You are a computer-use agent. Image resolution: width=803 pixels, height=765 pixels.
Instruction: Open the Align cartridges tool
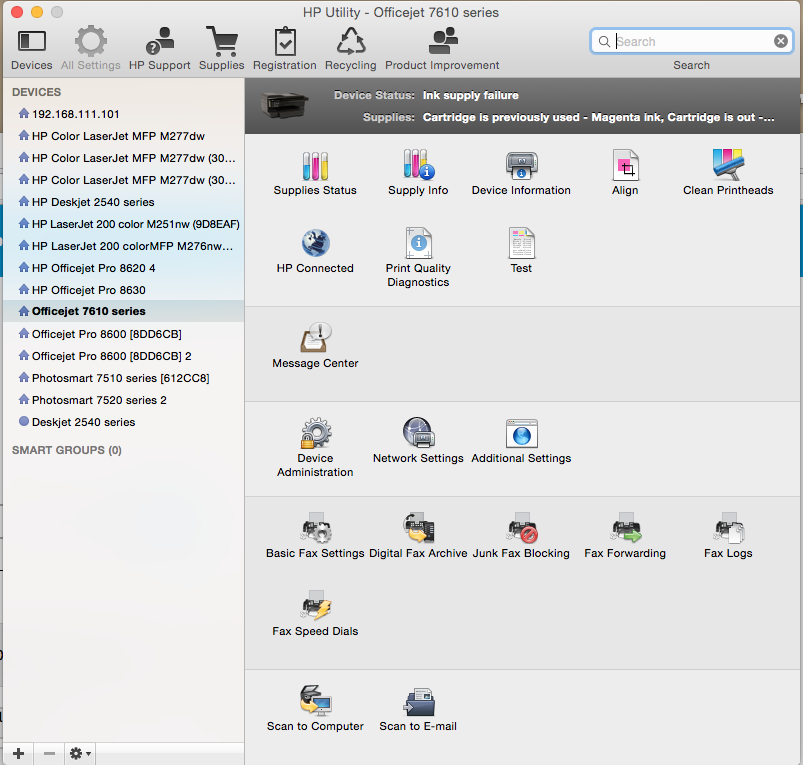(625, 166)
